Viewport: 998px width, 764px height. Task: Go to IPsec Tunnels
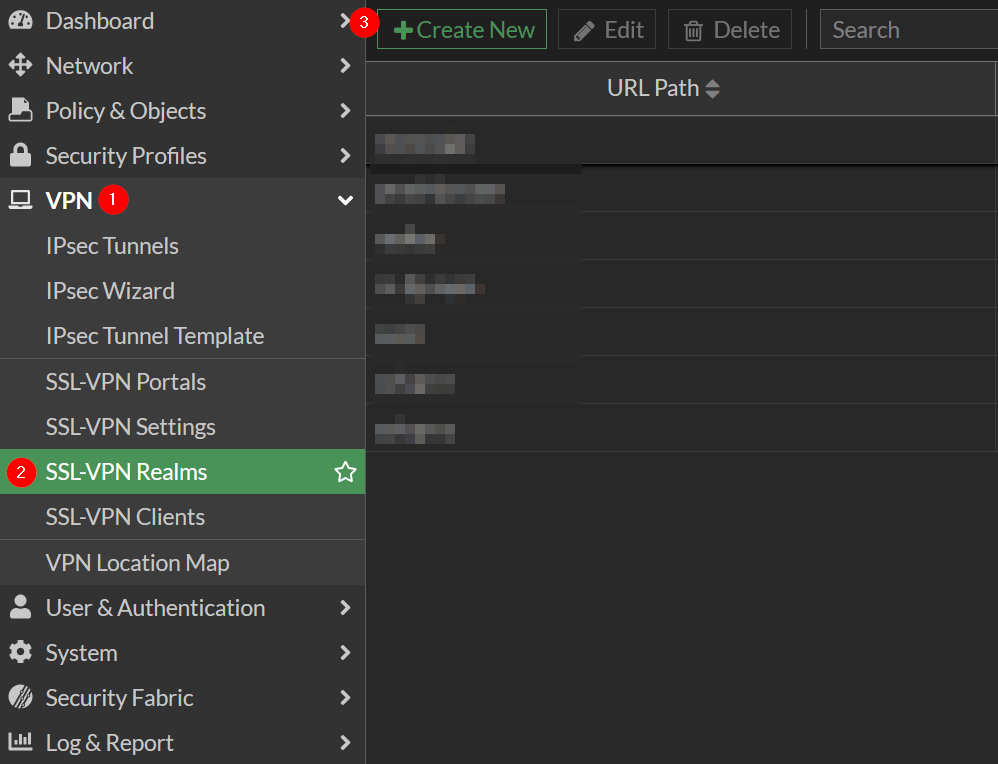pos(112,246)
